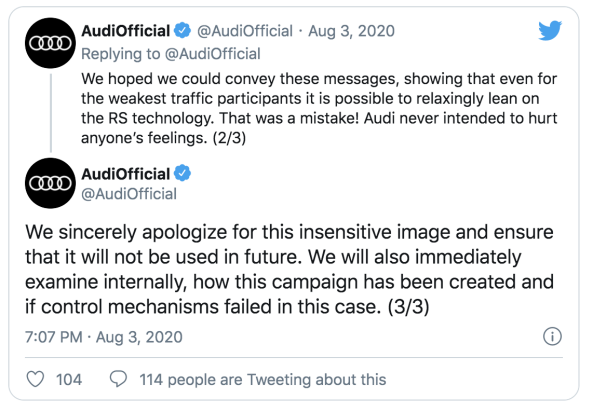Click the top Audi rings profile avatar

50,43
